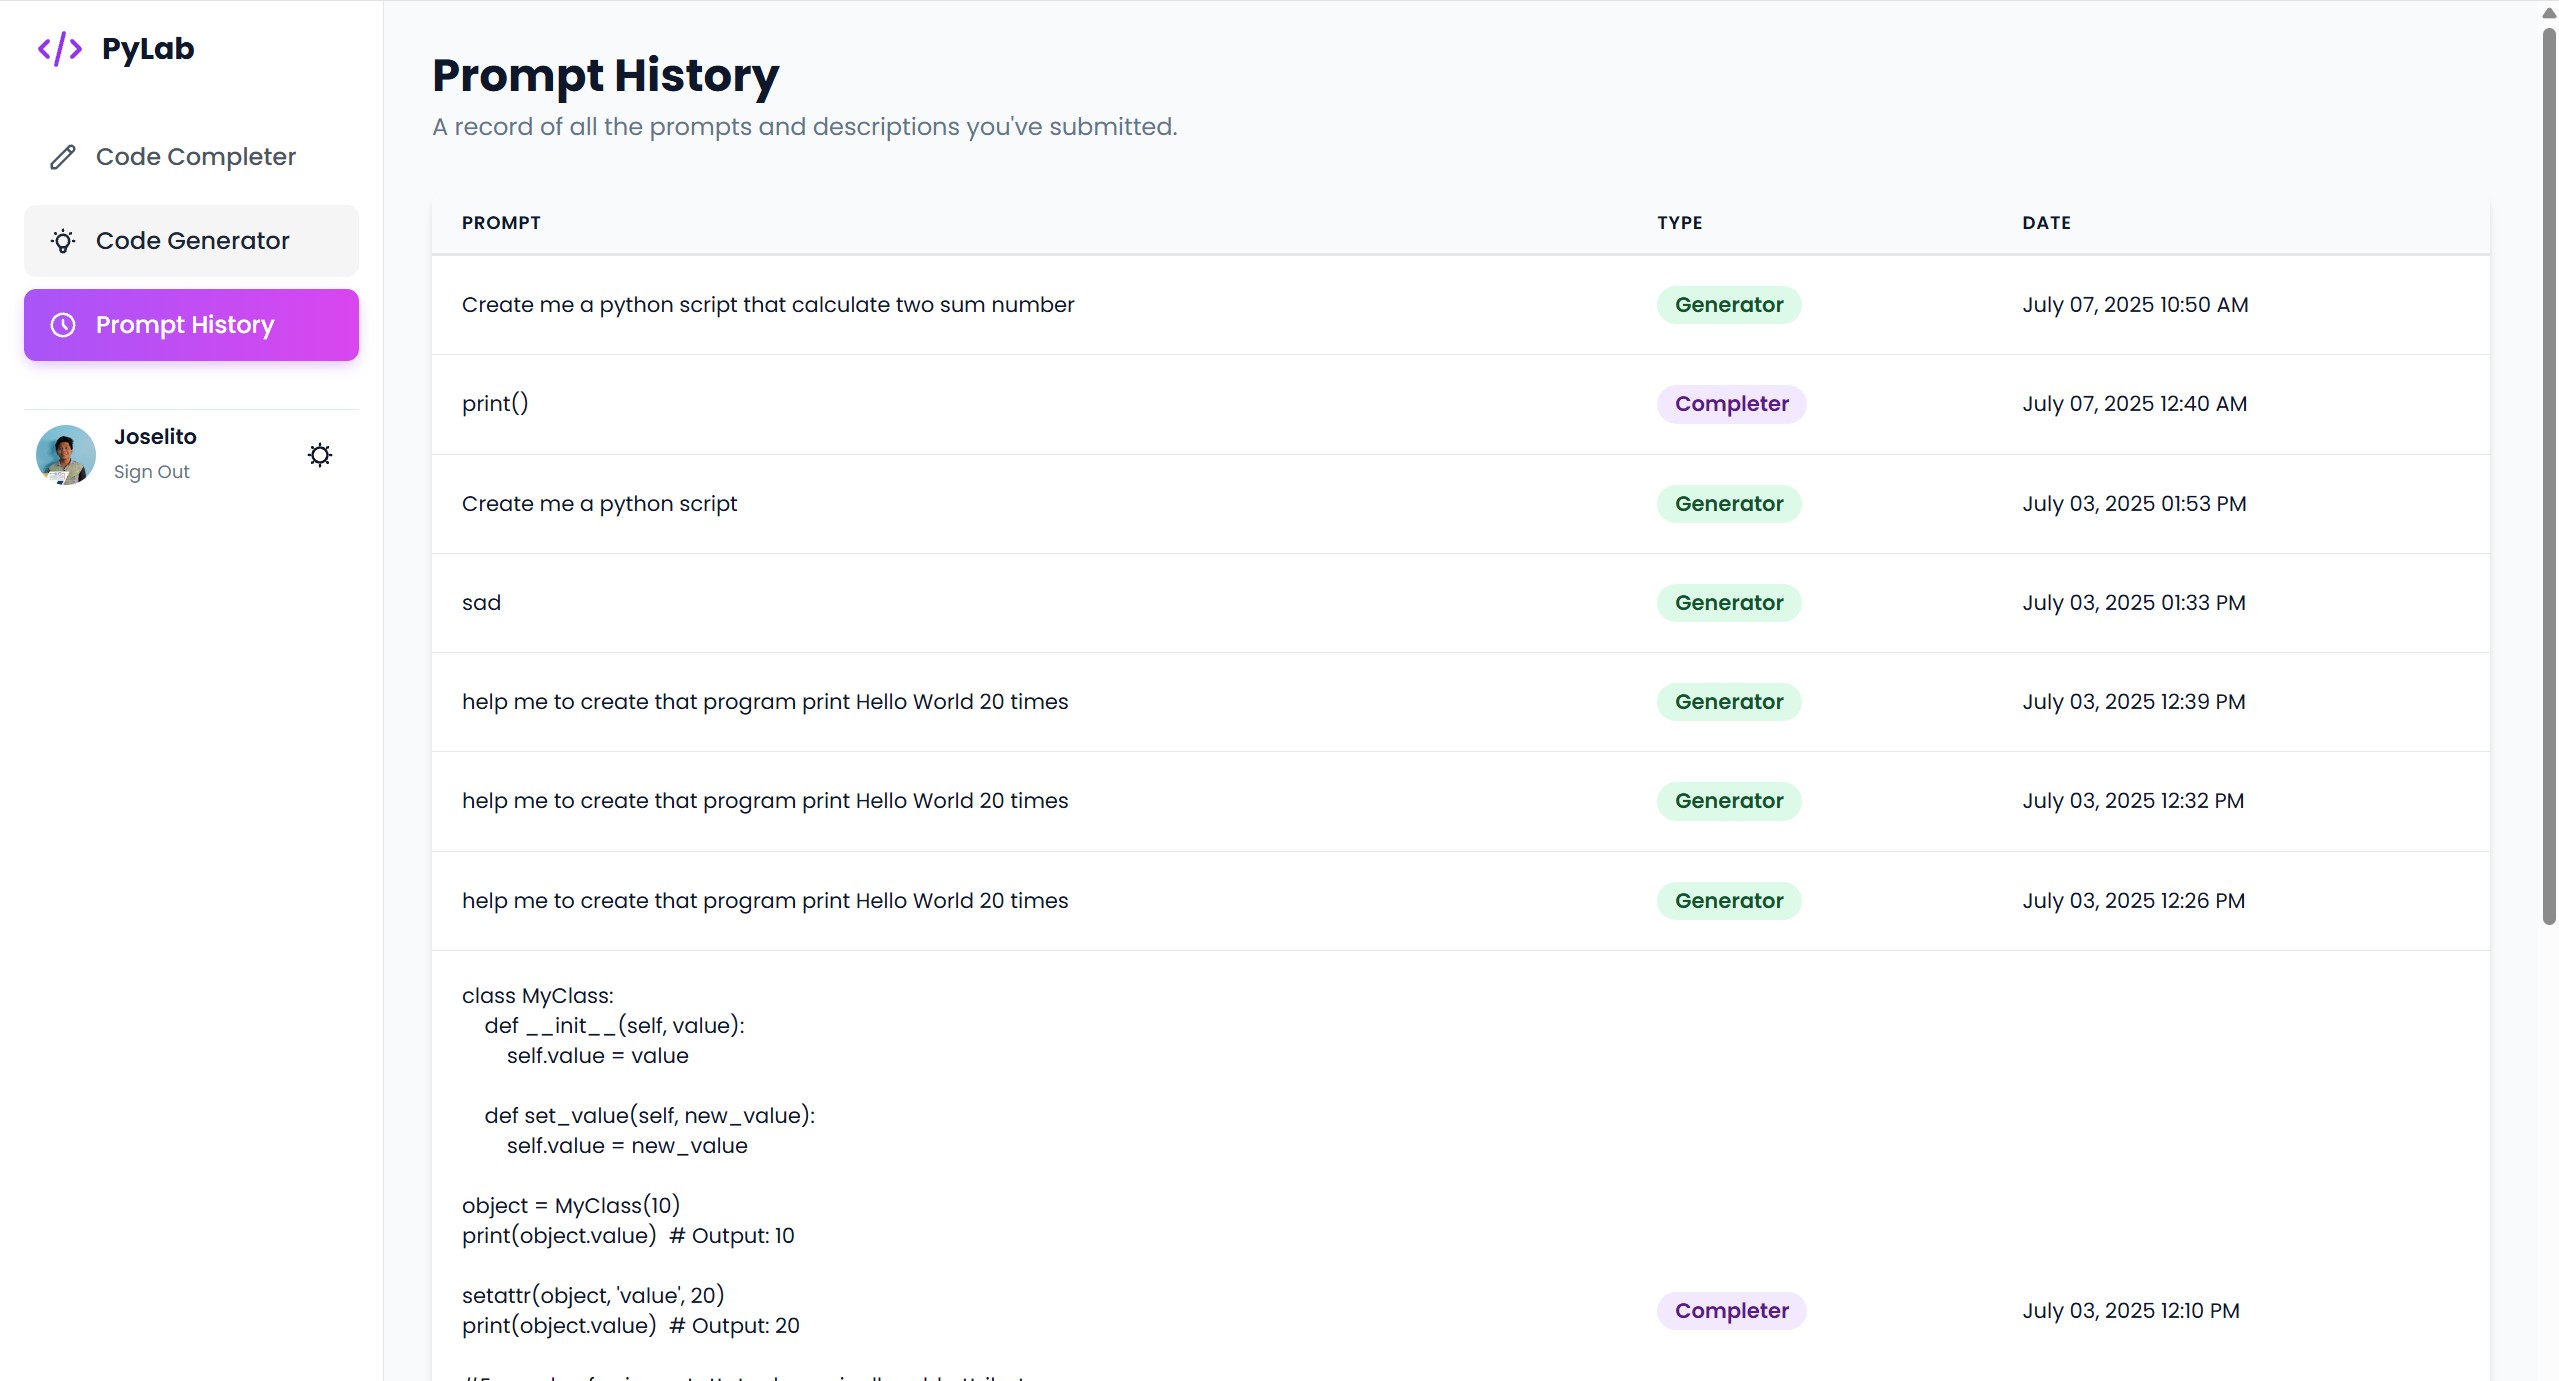Screen dimensions: 2559x1381
Task: Toggle theme with the sun icon
Action: pos(319,455)
